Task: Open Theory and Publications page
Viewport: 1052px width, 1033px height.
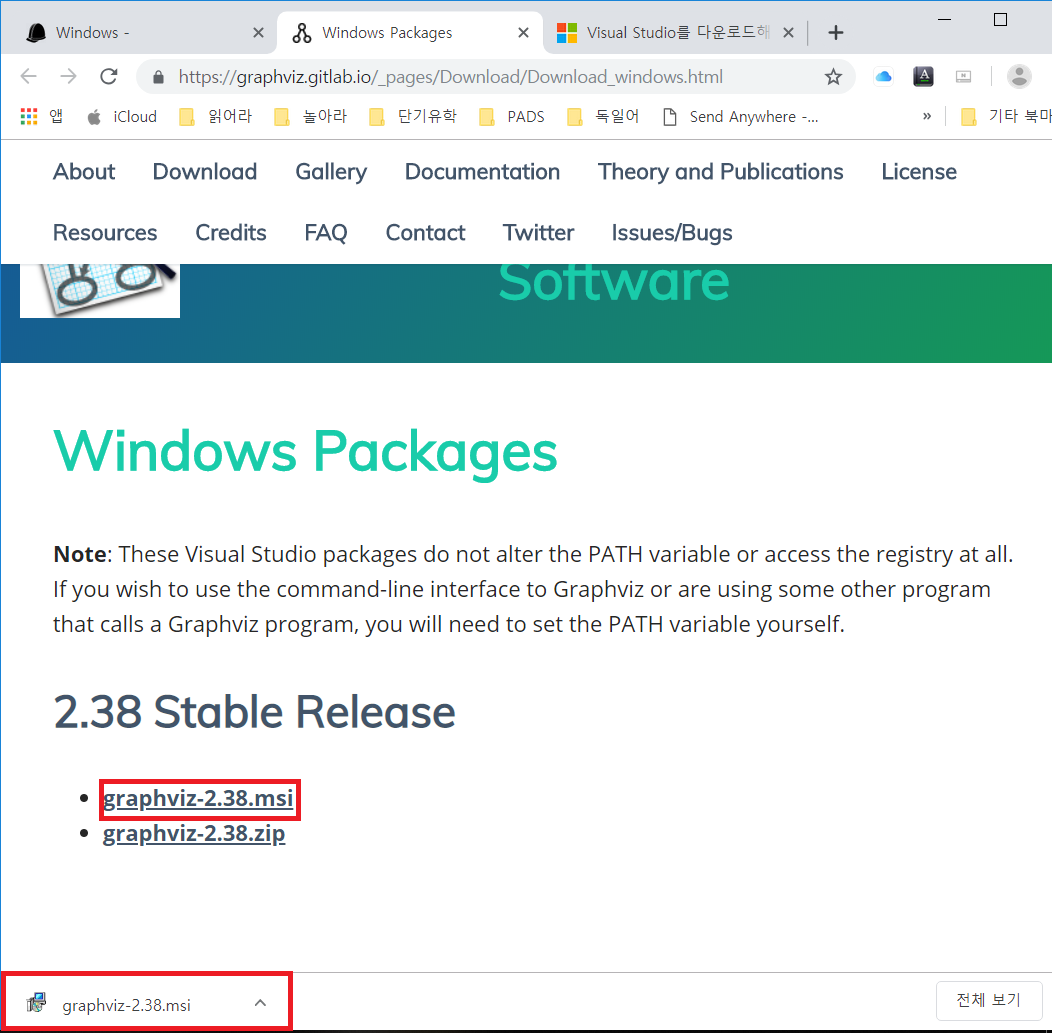Action: coord(720,172)
